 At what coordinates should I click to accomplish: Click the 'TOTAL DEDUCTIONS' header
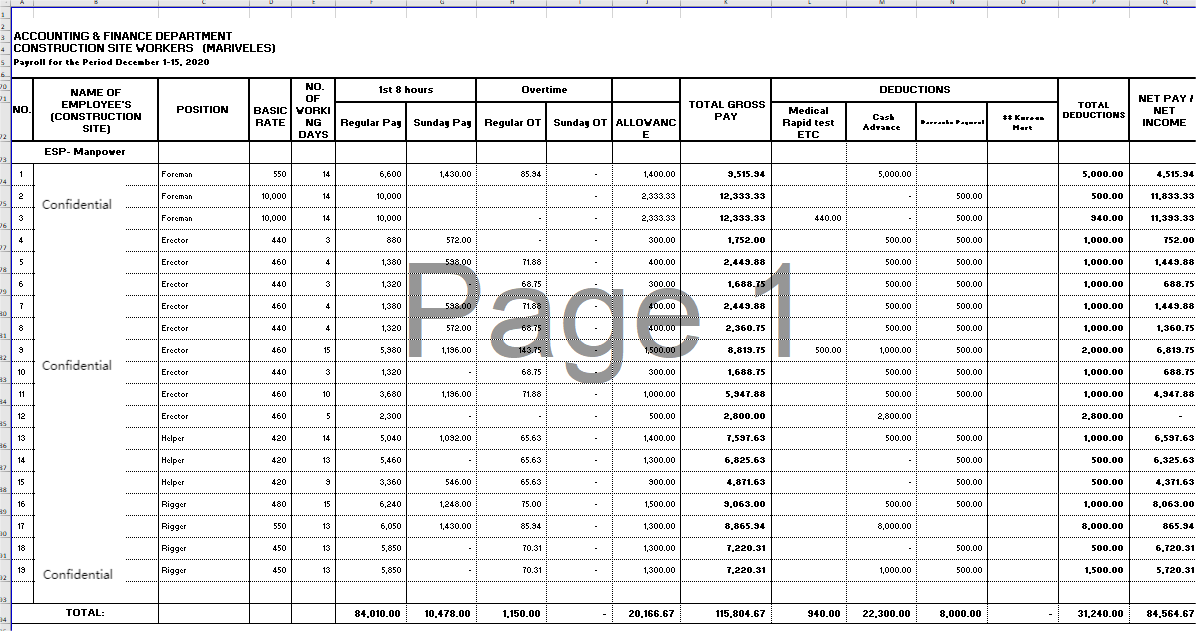point(1094,110)
